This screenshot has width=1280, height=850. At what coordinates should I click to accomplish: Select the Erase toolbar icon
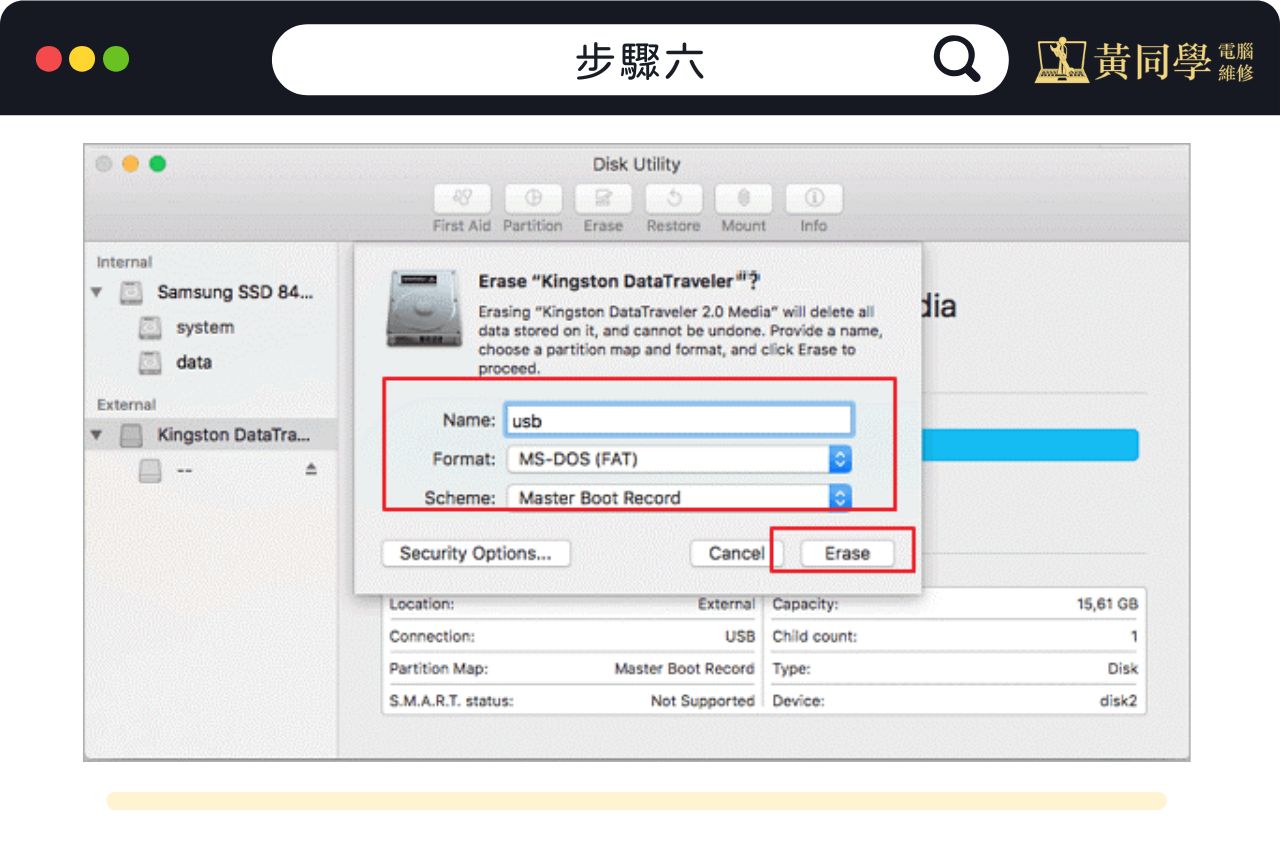tap(603, 198)
